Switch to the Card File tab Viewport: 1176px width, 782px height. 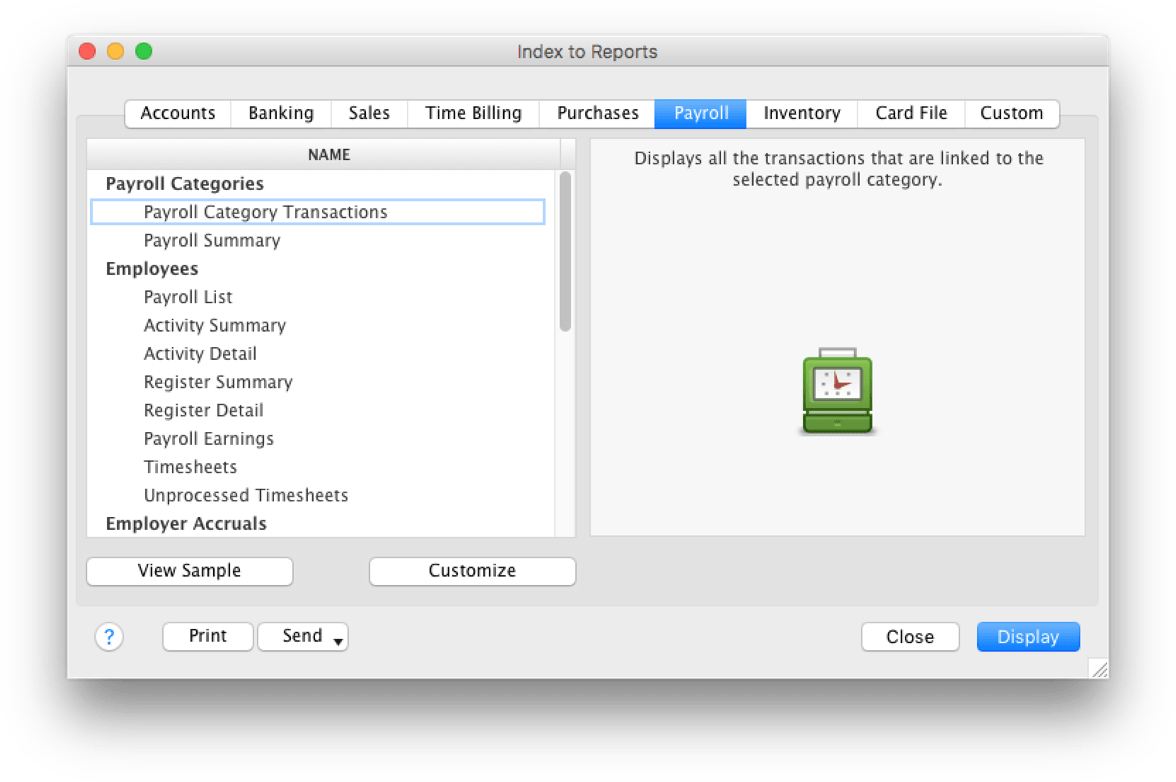tap(910, 113)
